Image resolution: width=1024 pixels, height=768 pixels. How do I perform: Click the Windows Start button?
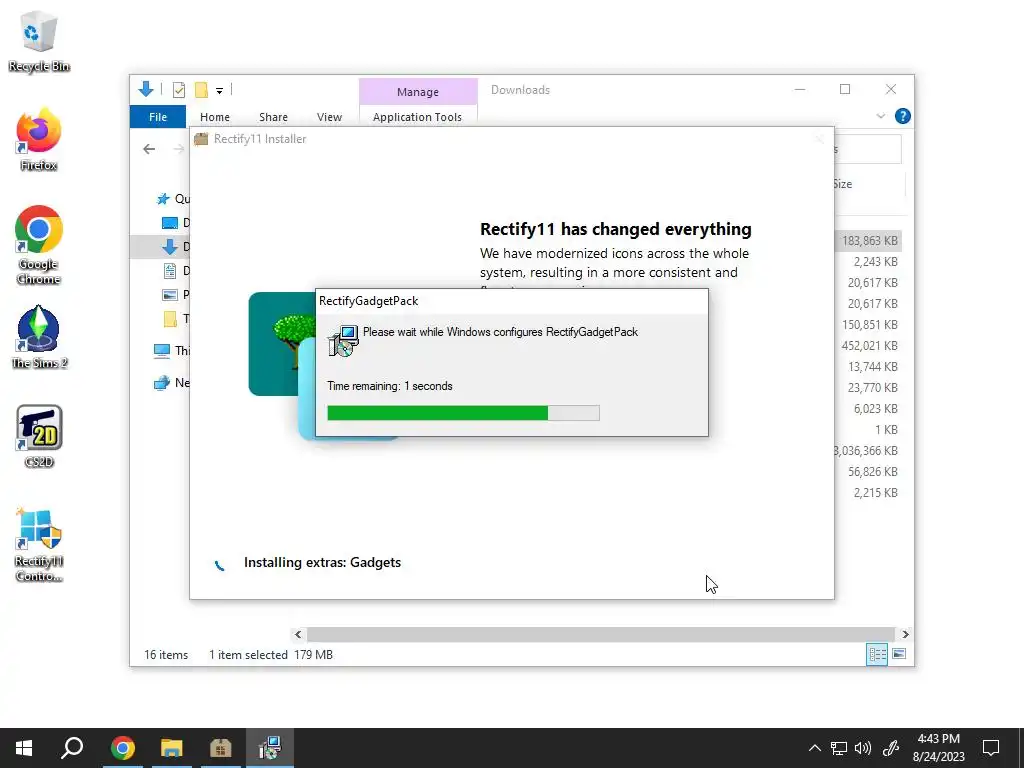(24, 748)
